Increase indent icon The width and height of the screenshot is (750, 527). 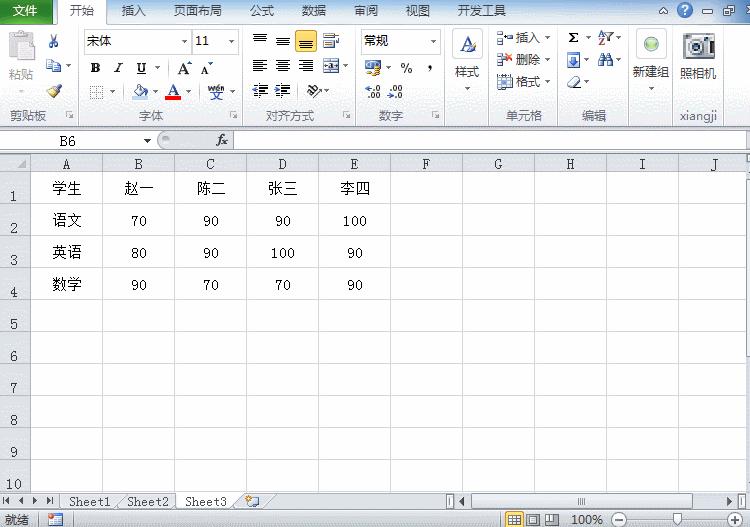point(283,90)
